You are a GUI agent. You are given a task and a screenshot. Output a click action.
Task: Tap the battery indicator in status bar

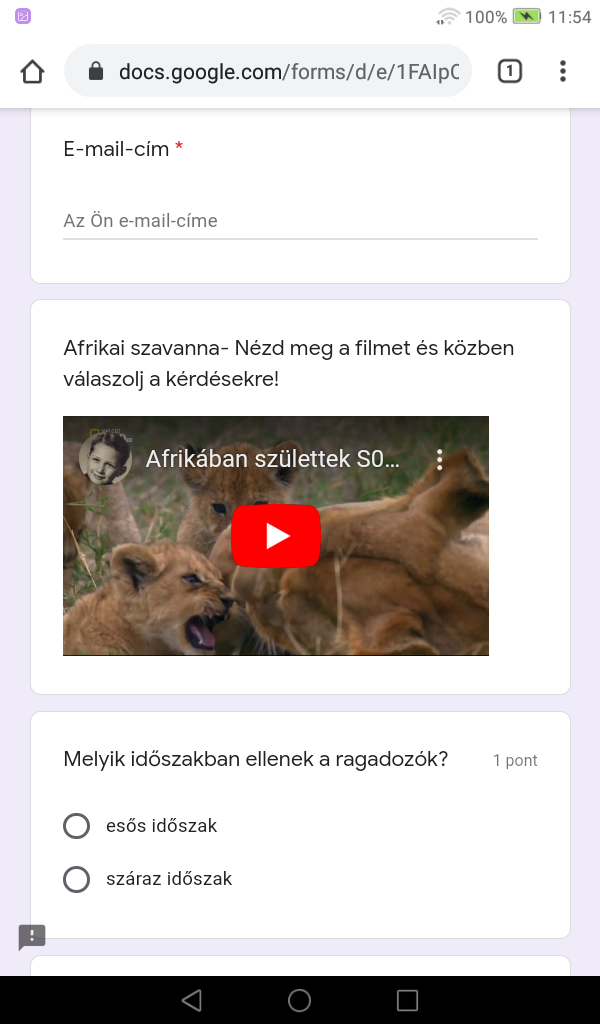(x=526, y=16)
